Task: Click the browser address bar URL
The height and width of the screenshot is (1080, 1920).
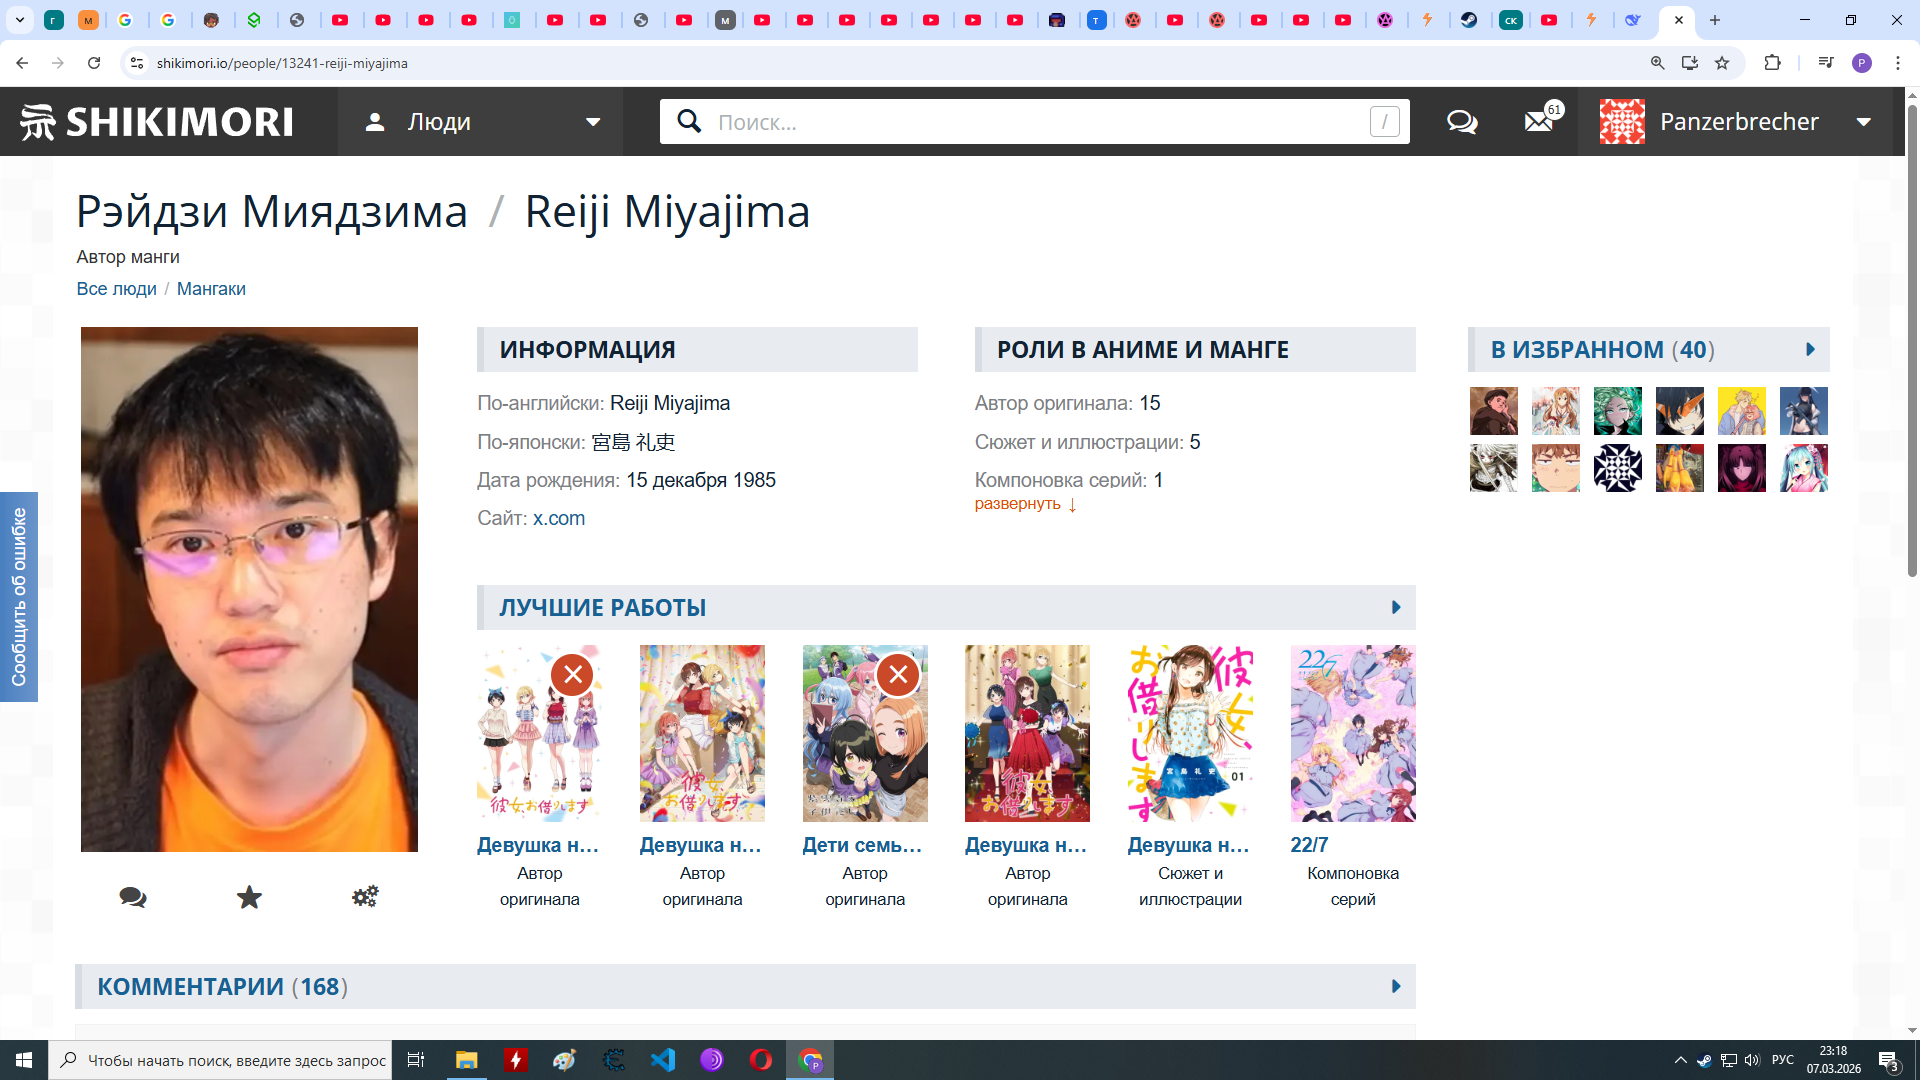Action: tap(282, 63)
